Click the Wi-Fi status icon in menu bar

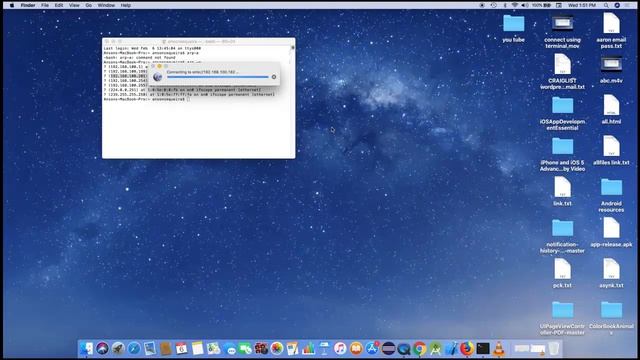point(515,5)
